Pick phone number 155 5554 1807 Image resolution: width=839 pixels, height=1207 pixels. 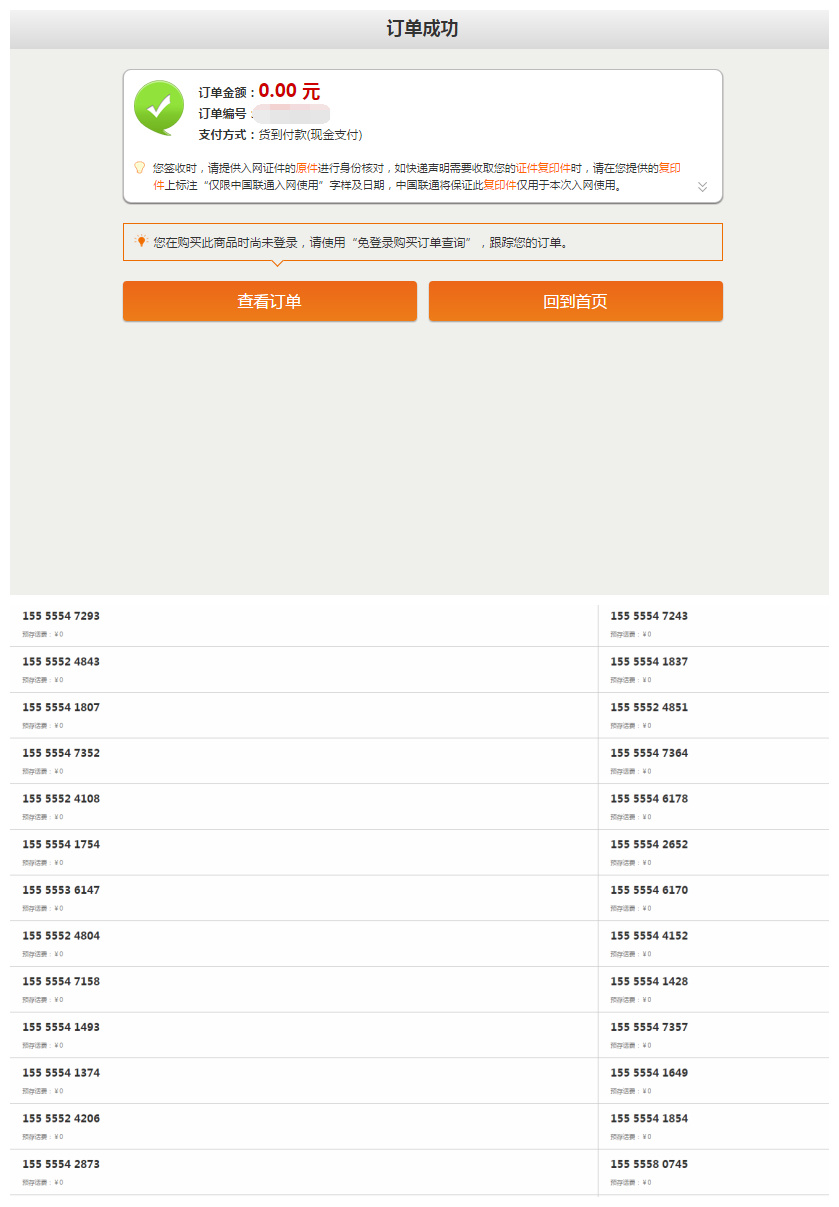tap(61, 708)
